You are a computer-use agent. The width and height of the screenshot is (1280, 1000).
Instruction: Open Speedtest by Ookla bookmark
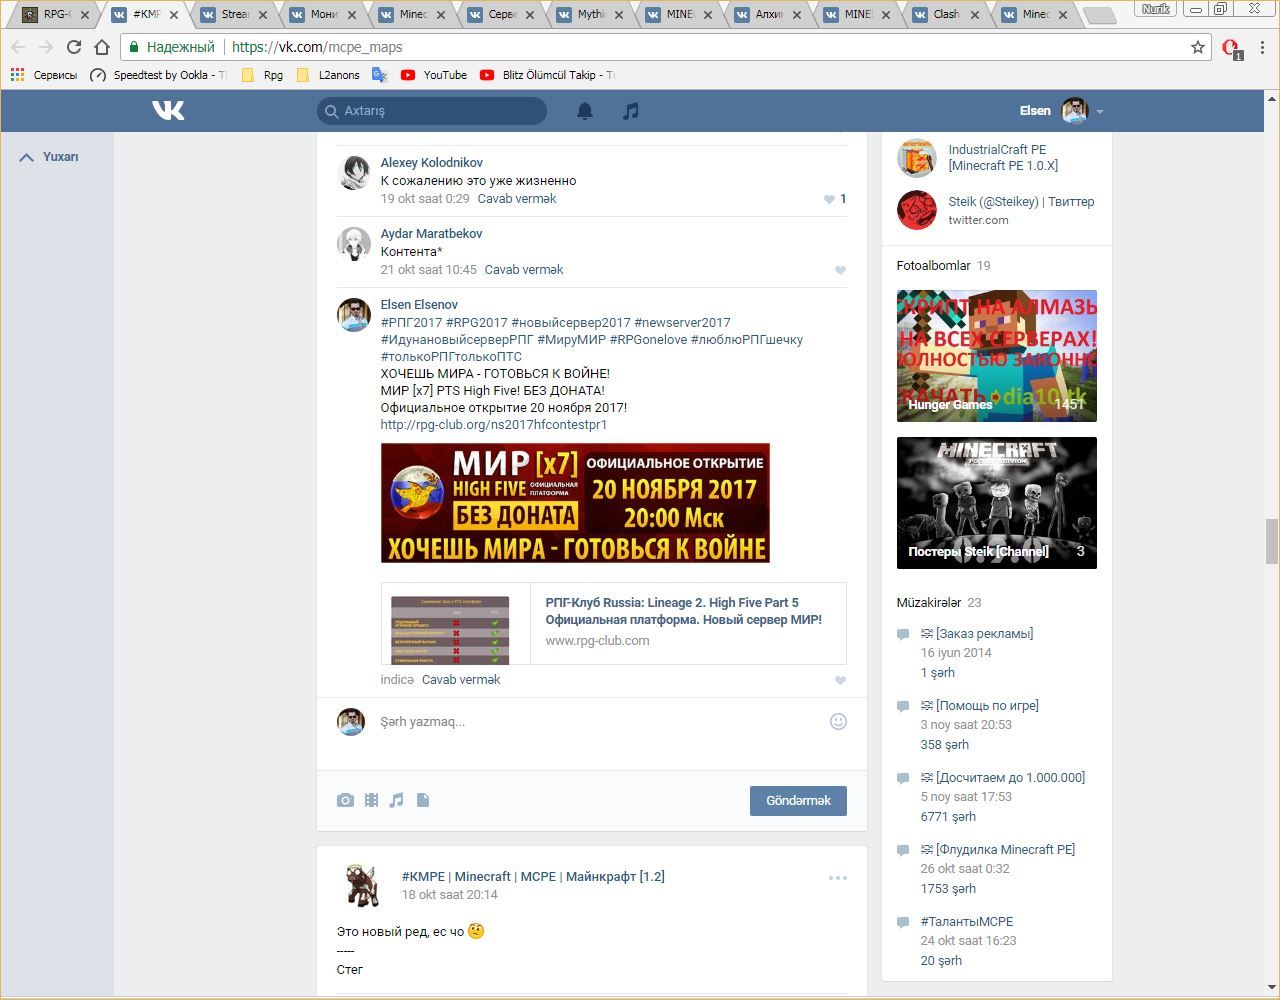tap(158, 75)
